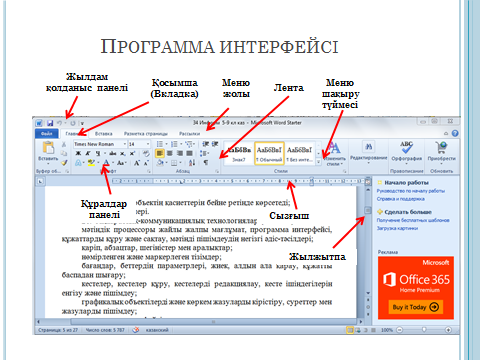Cut selection with the scissors icon
This screenshot has width=480, height=360.
64,144
